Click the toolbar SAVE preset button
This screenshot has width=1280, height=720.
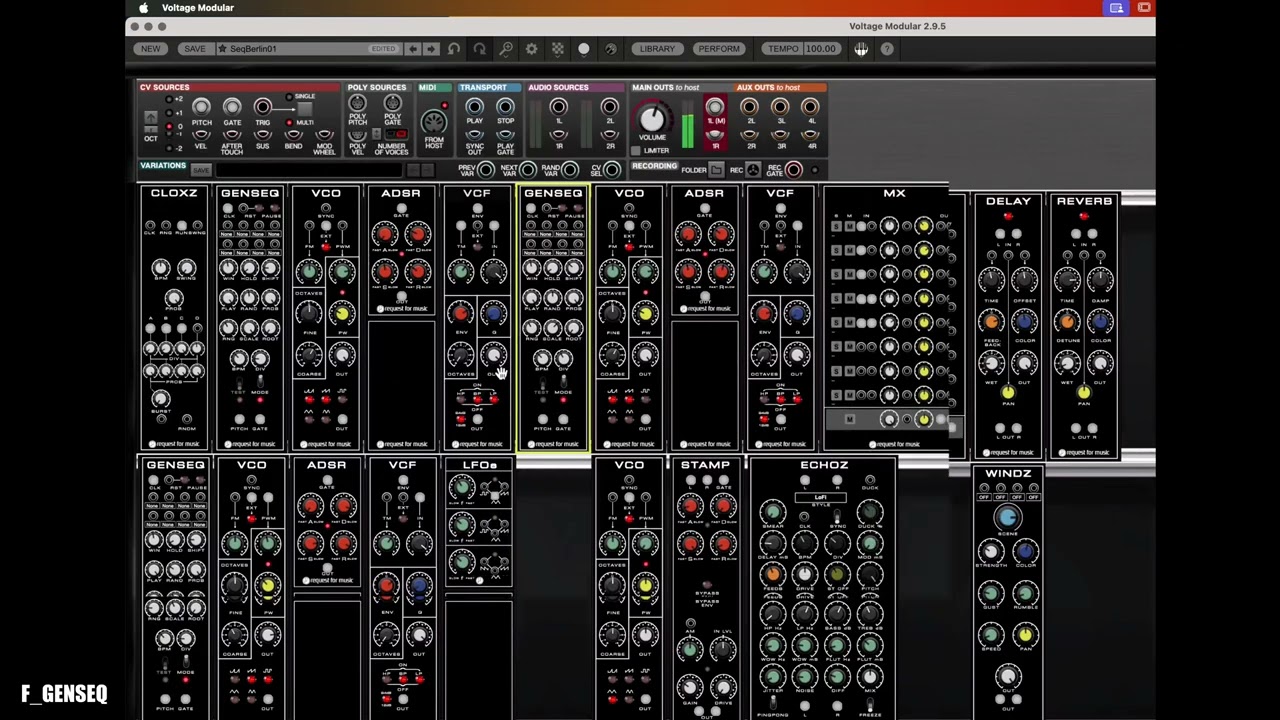click(x=194, y=49)
